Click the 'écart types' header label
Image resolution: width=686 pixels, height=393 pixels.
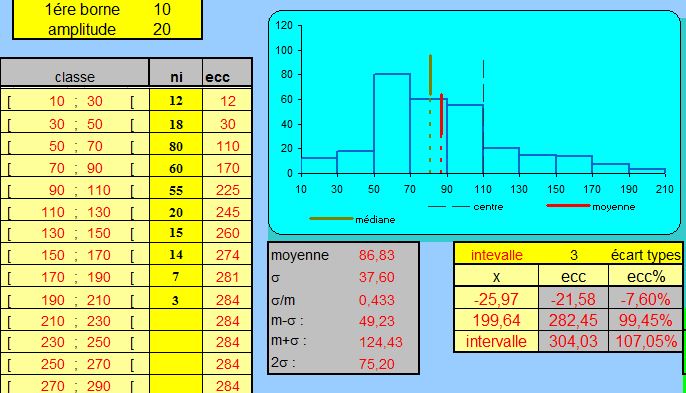646,255
